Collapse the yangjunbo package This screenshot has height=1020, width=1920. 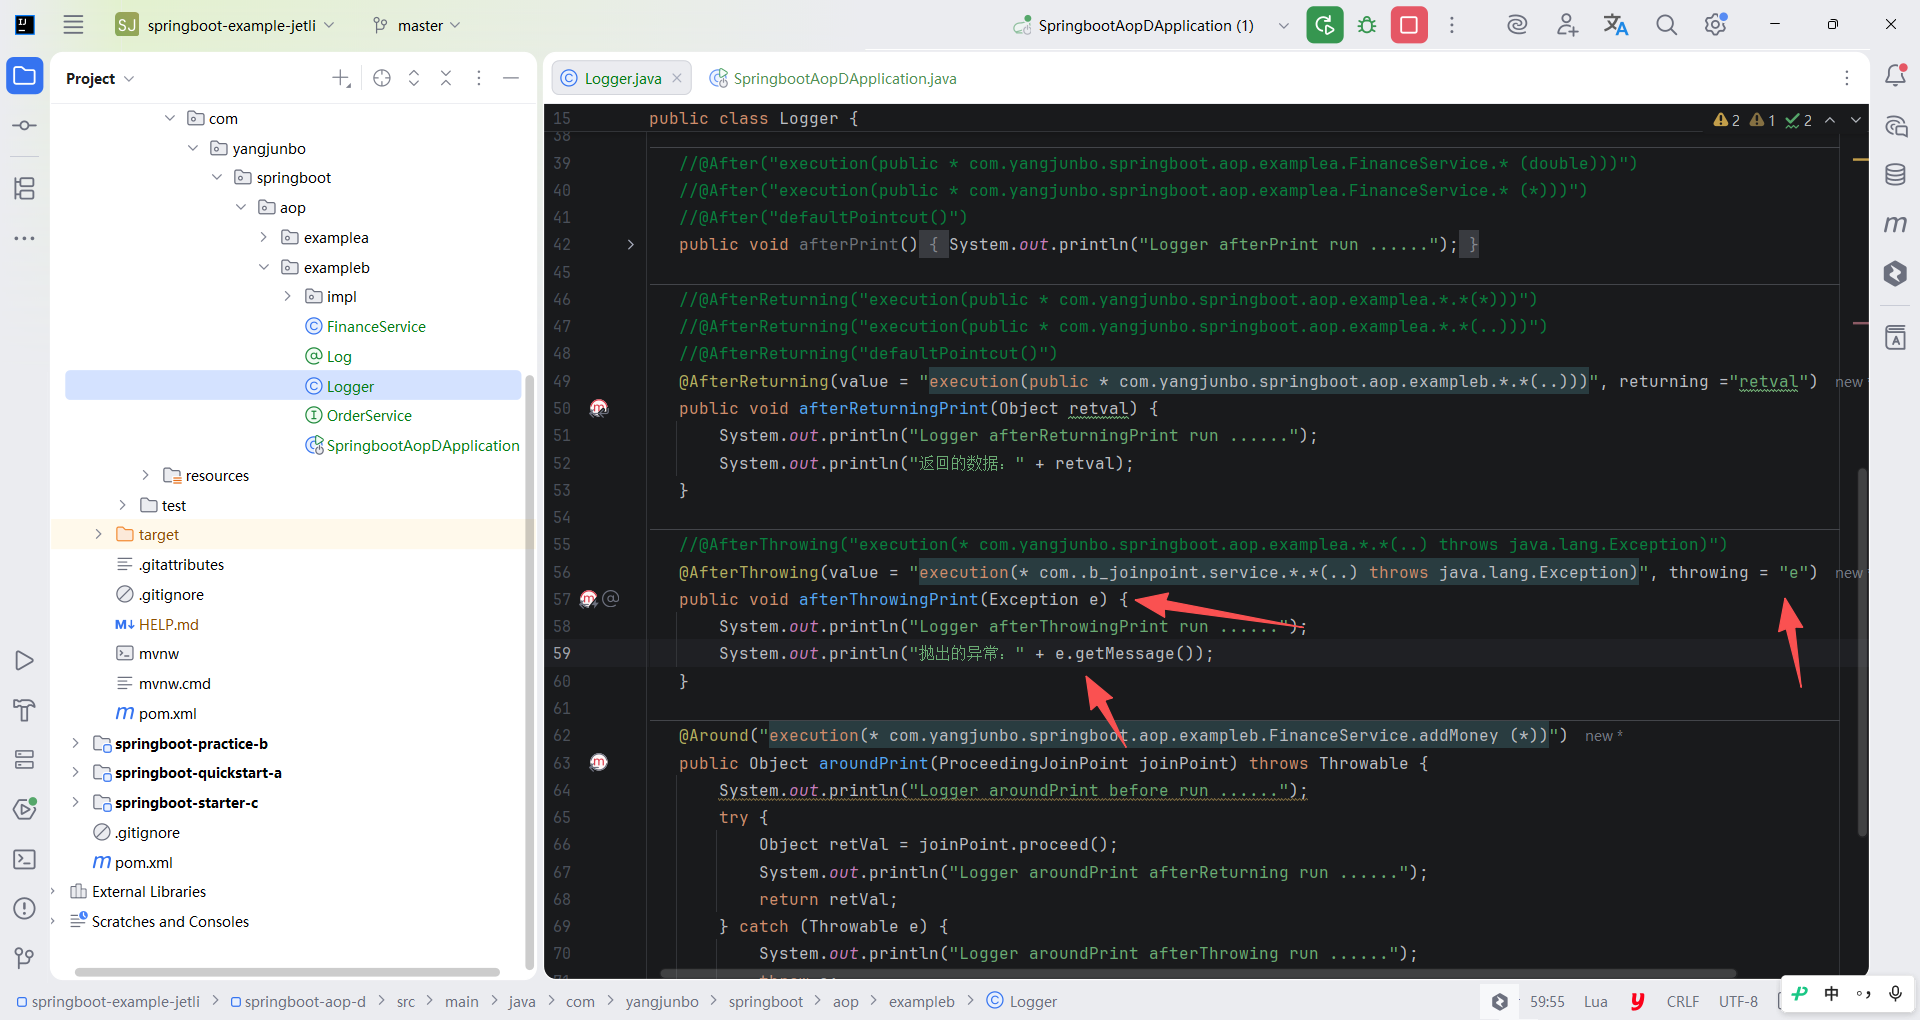click(x=193, y=148)
